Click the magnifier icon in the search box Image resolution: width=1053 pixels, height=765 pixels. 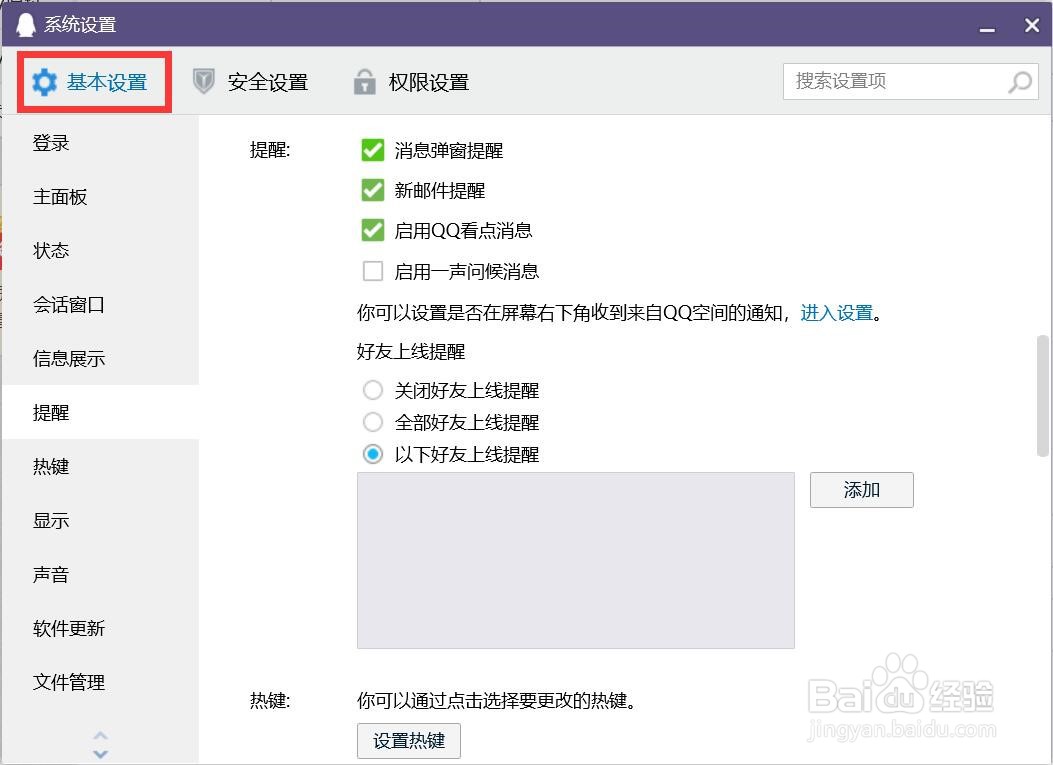[x=1019, y=82]
